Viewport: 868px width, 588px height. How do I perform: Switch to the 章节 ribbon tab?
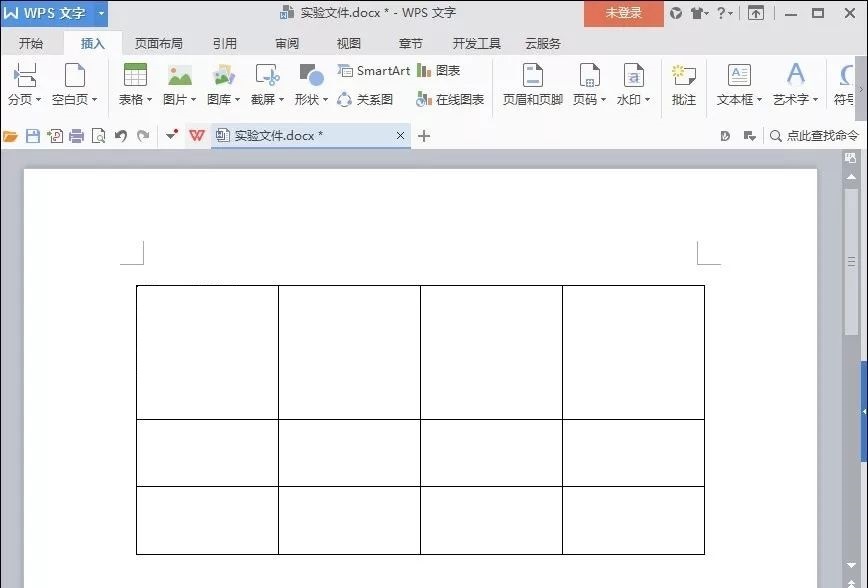(411, 43)
